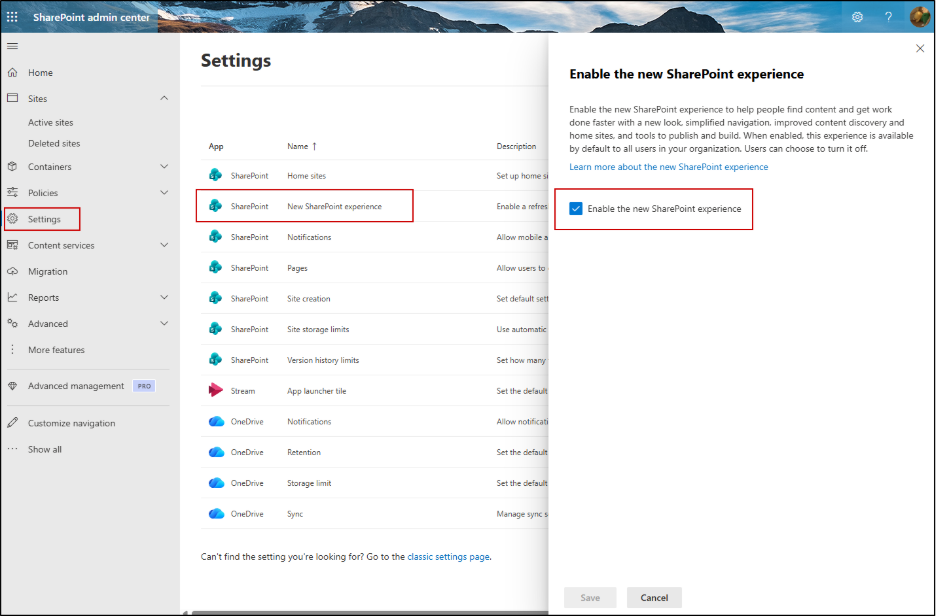
Task: Click the SharePoint icon beside Home sites
Action: (x=215, y=176)
